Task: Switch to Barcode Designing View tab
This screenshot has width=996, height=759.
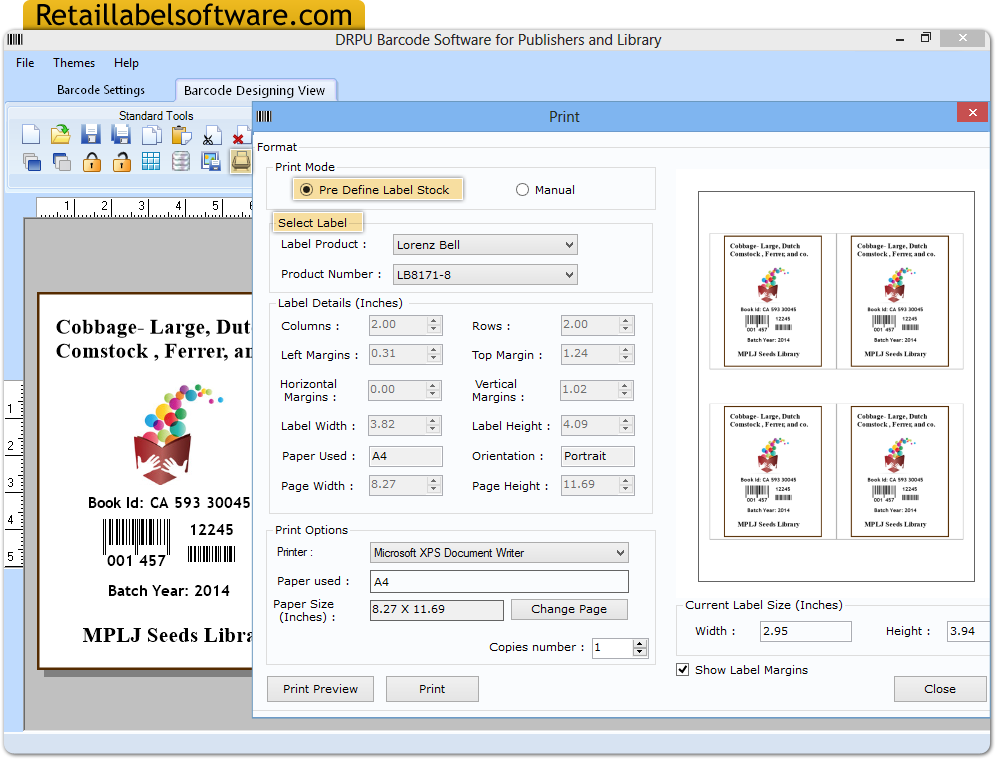Action: 255,90
